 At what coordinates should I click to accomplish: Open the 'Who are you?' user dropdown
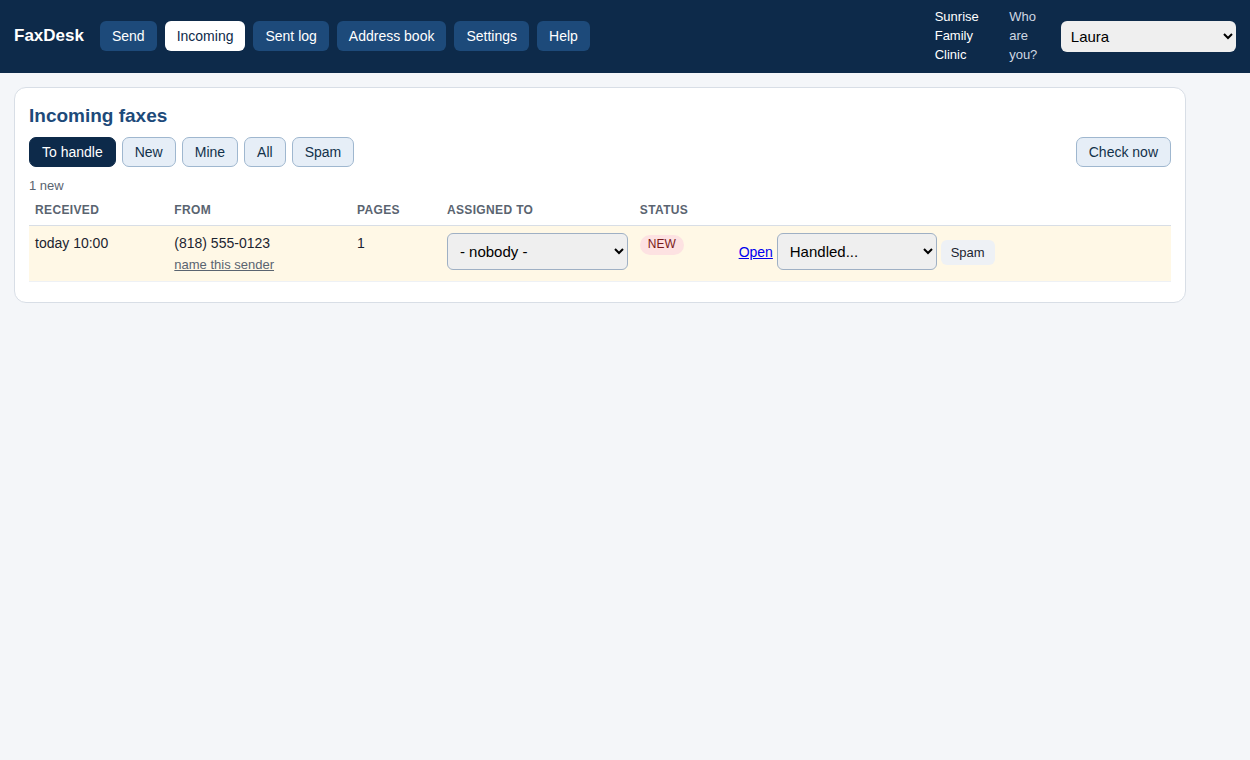coord(1148,37)
